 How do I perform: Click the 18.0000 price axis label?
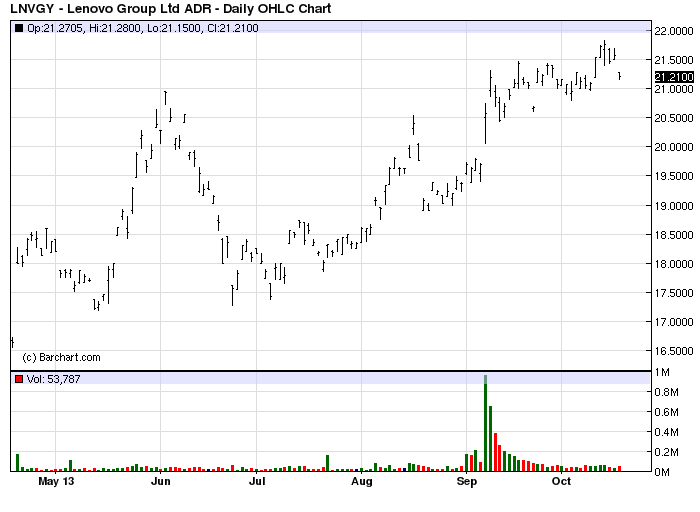(x=674, y=264)
